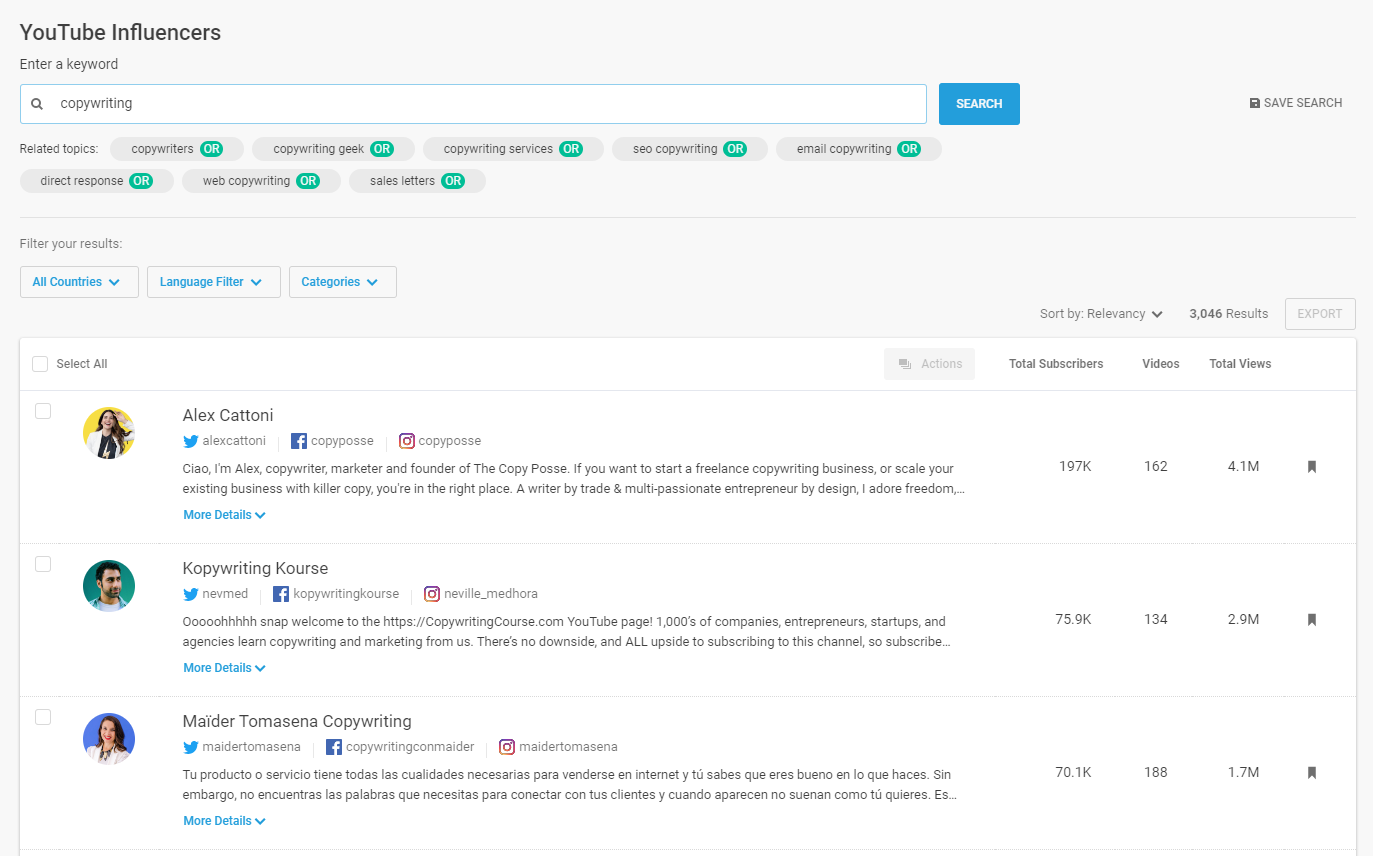Bookmark the Kopywriting Kourse channel
Screen dimensions: 1373x856
(1311, 620)
